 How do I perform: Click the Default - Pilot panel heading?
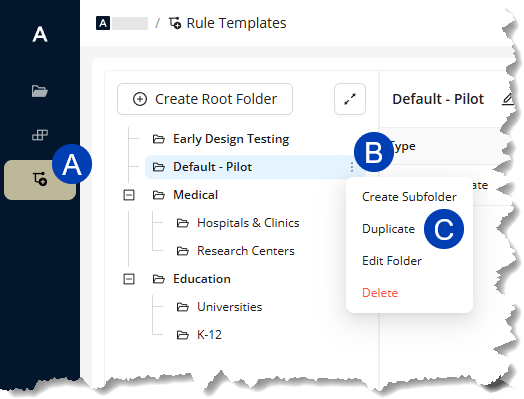(x=438, y=99)
